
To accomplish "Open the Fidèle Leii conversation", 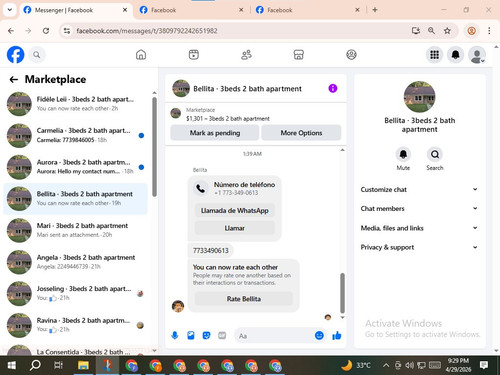I will (76, 104).
